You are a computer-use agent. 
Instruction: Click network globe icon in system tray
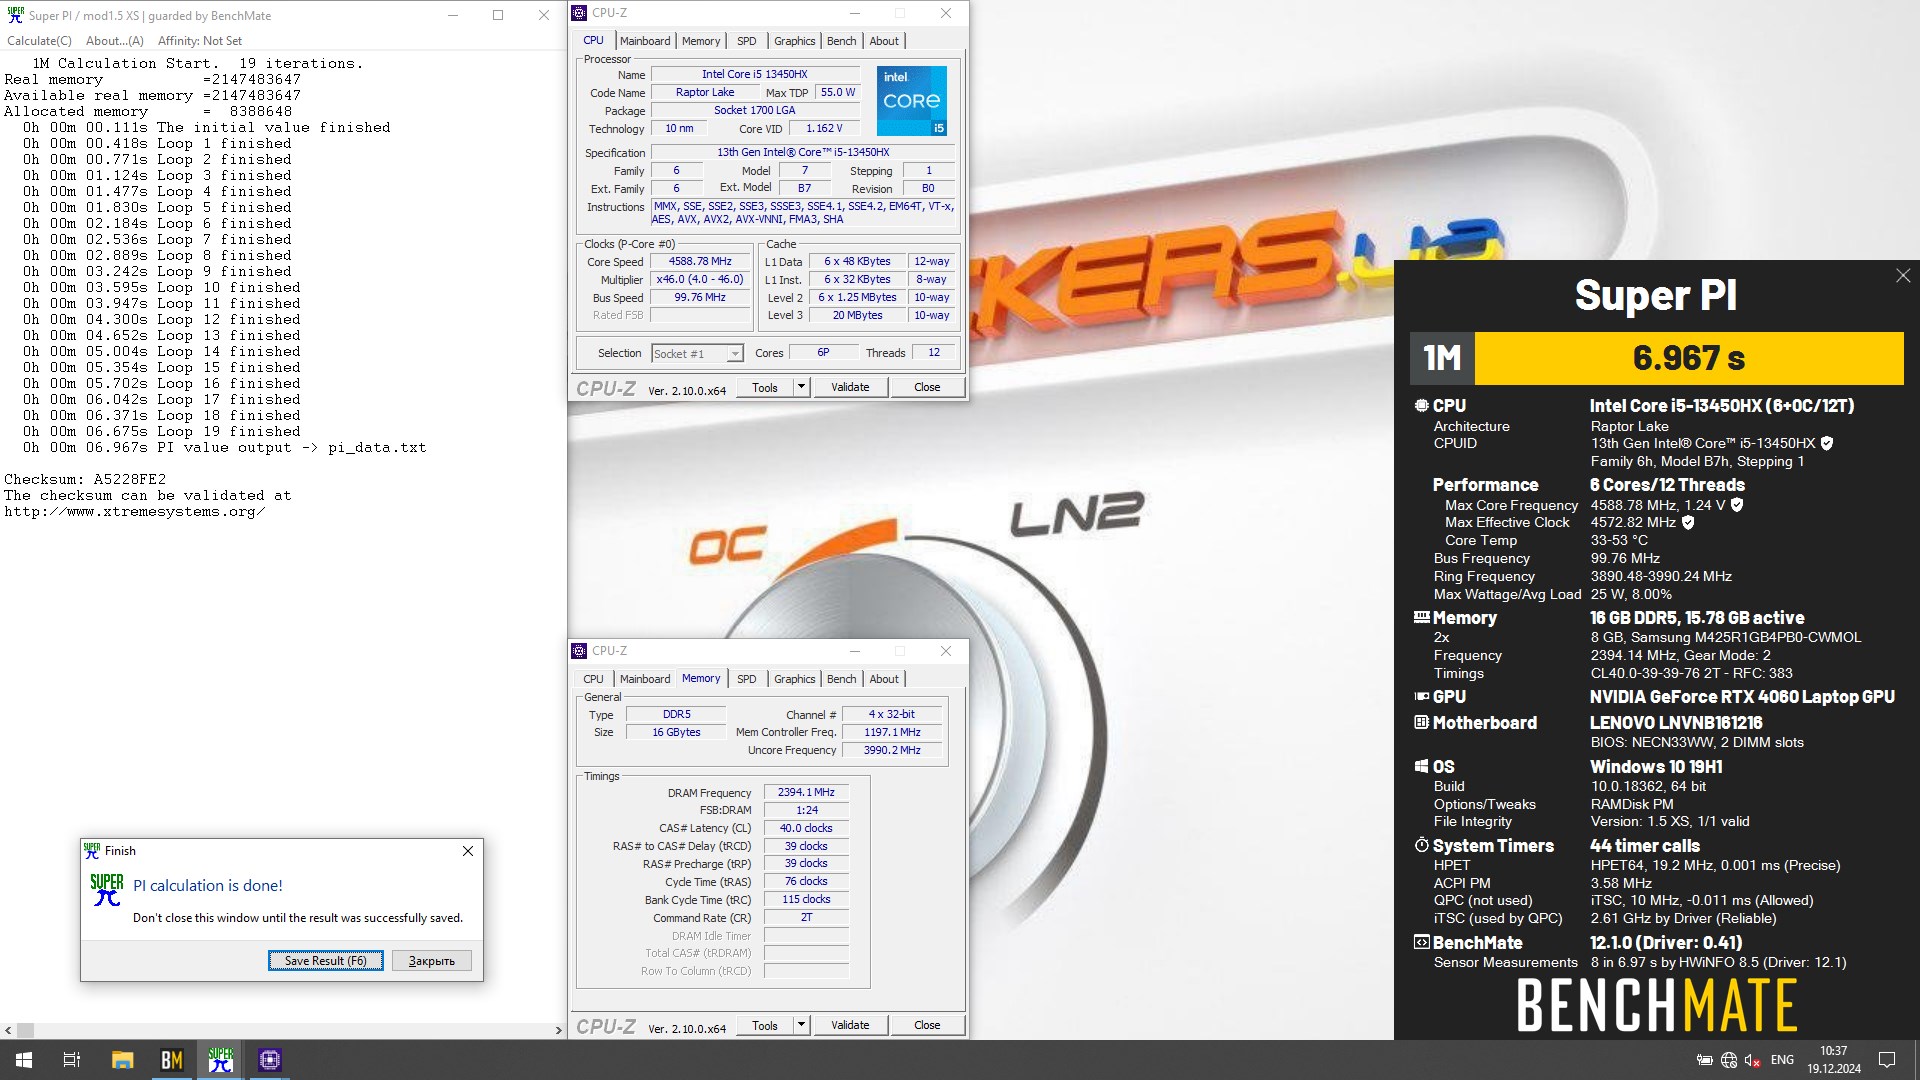[1729, 1060]
